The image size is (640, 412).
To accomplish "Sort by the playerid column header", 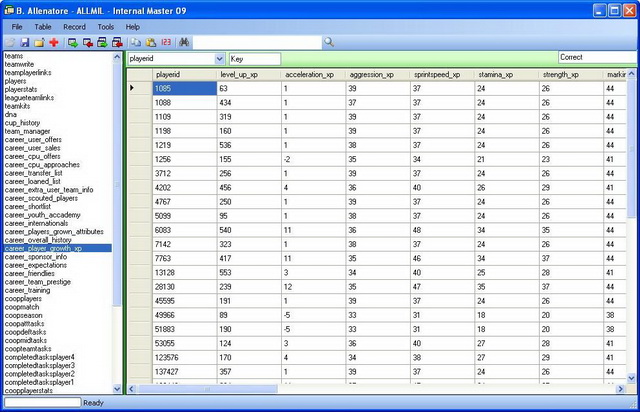I will (x=184, y=75).
